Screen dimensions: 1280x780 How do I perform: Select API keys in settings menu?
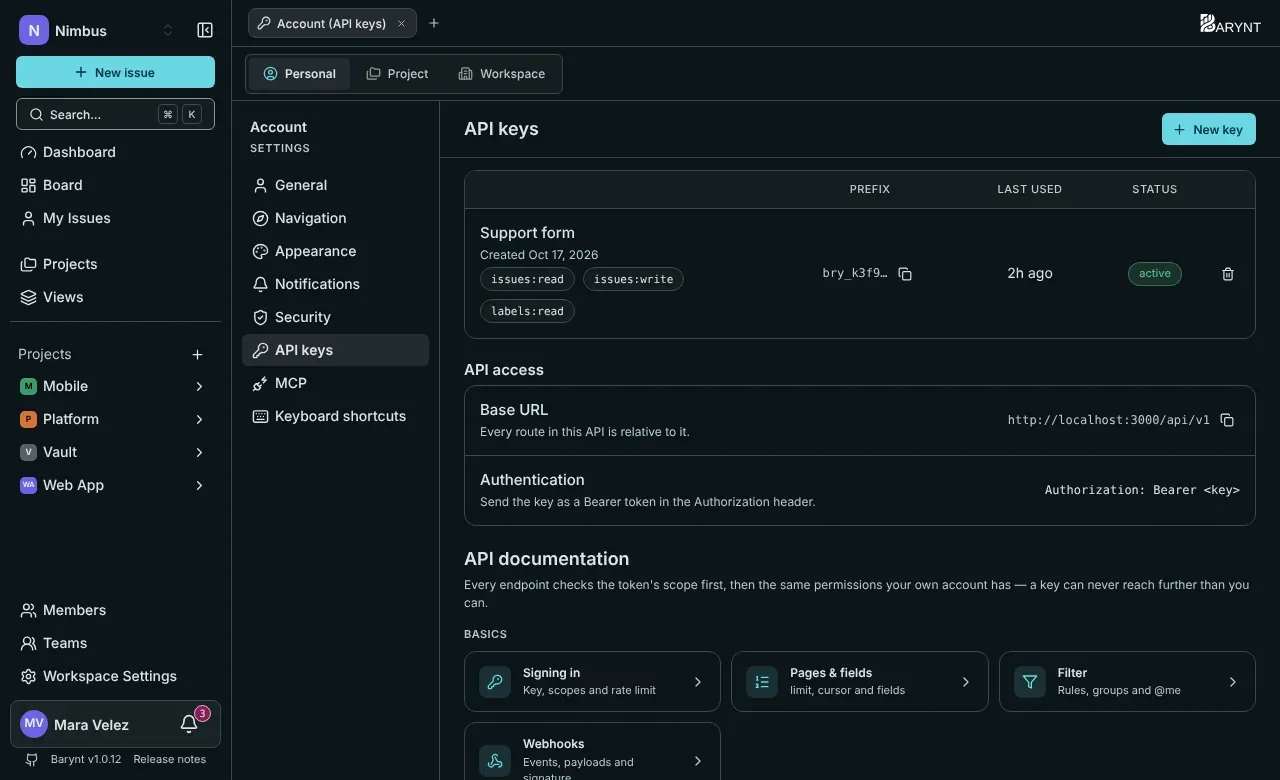tap(335, 350)
